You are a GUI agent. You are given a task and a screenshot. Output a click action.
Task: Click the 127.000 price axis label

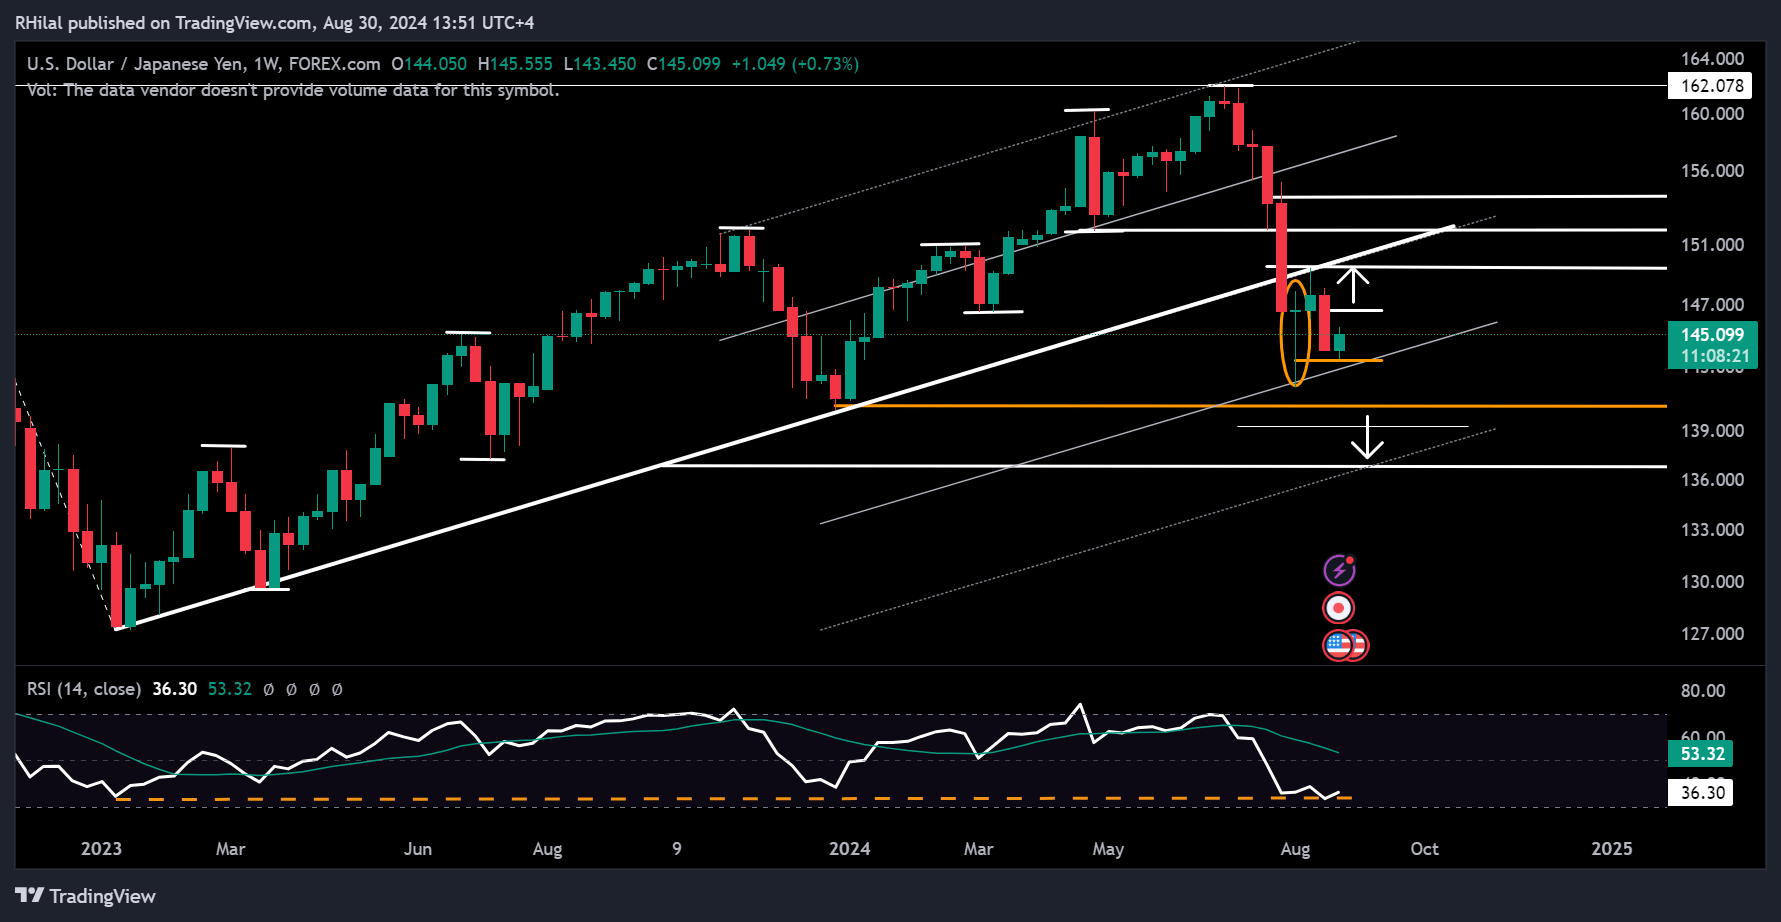(x=1712, y=634)
